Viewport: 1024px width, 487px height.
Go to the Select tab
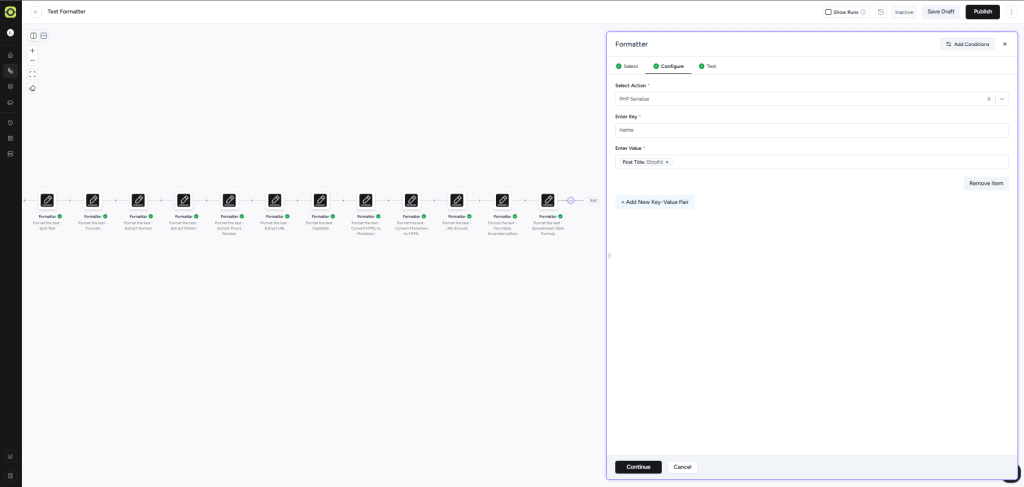point(627,66)
